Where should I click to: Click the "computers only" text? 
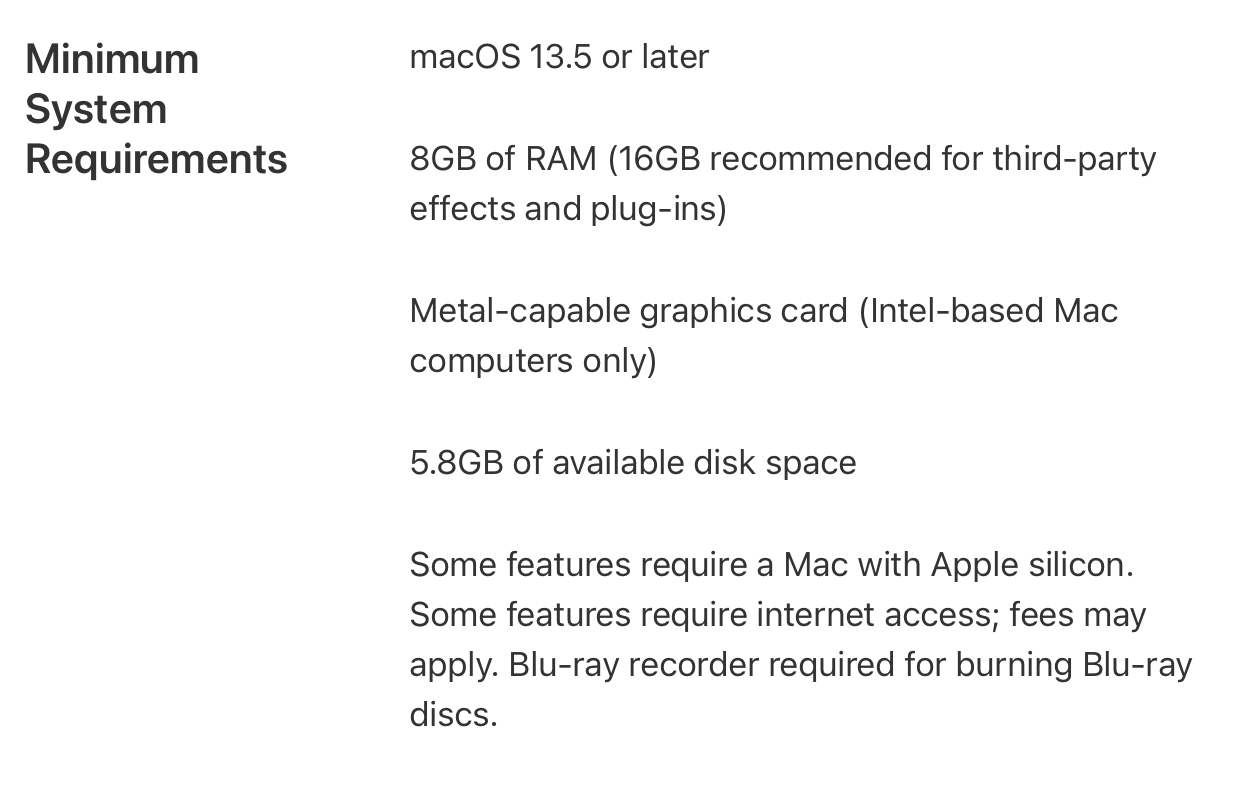click(530, 361)
